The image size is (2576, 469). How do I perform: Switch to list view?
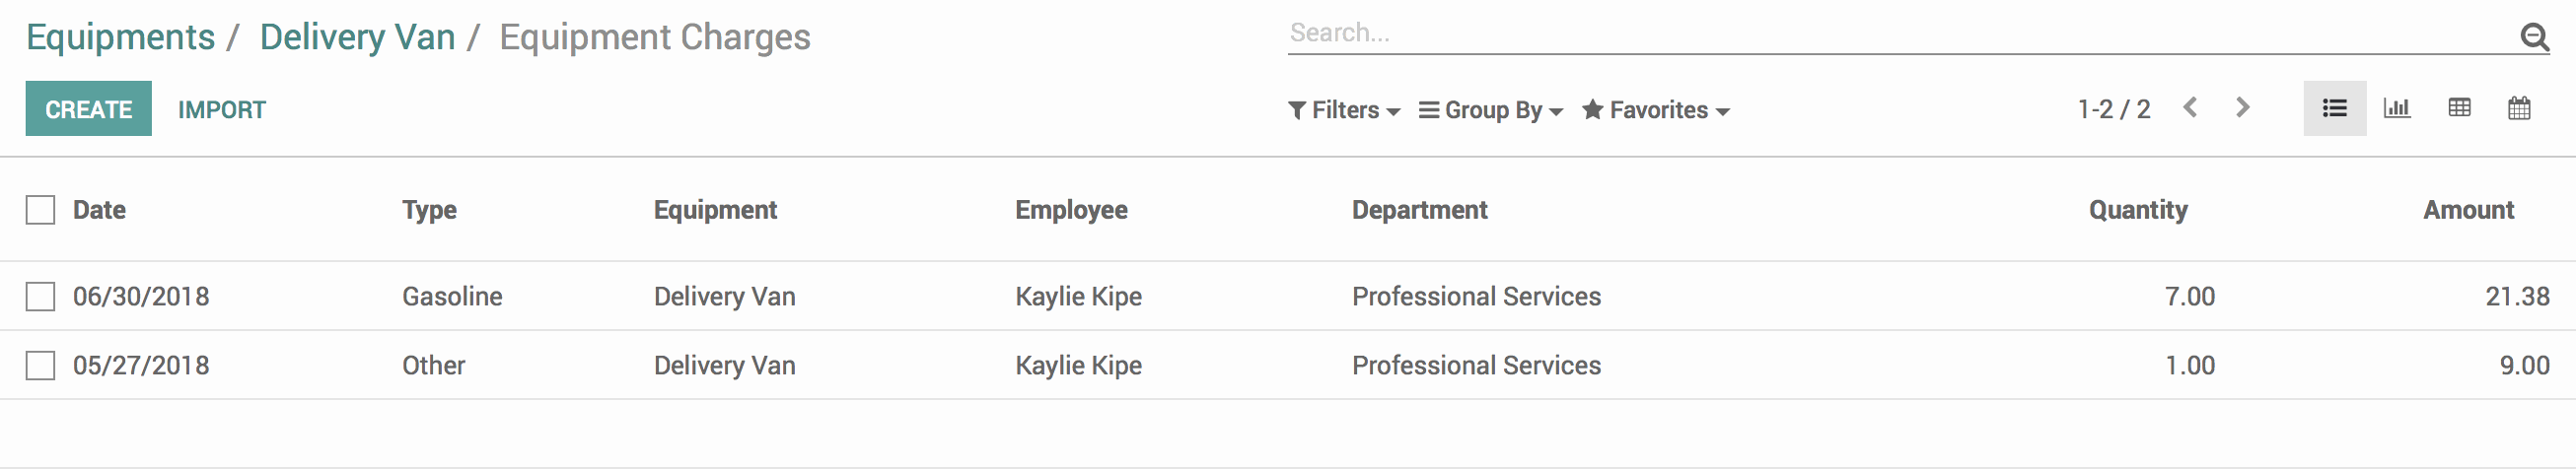tap(2334, 108)
